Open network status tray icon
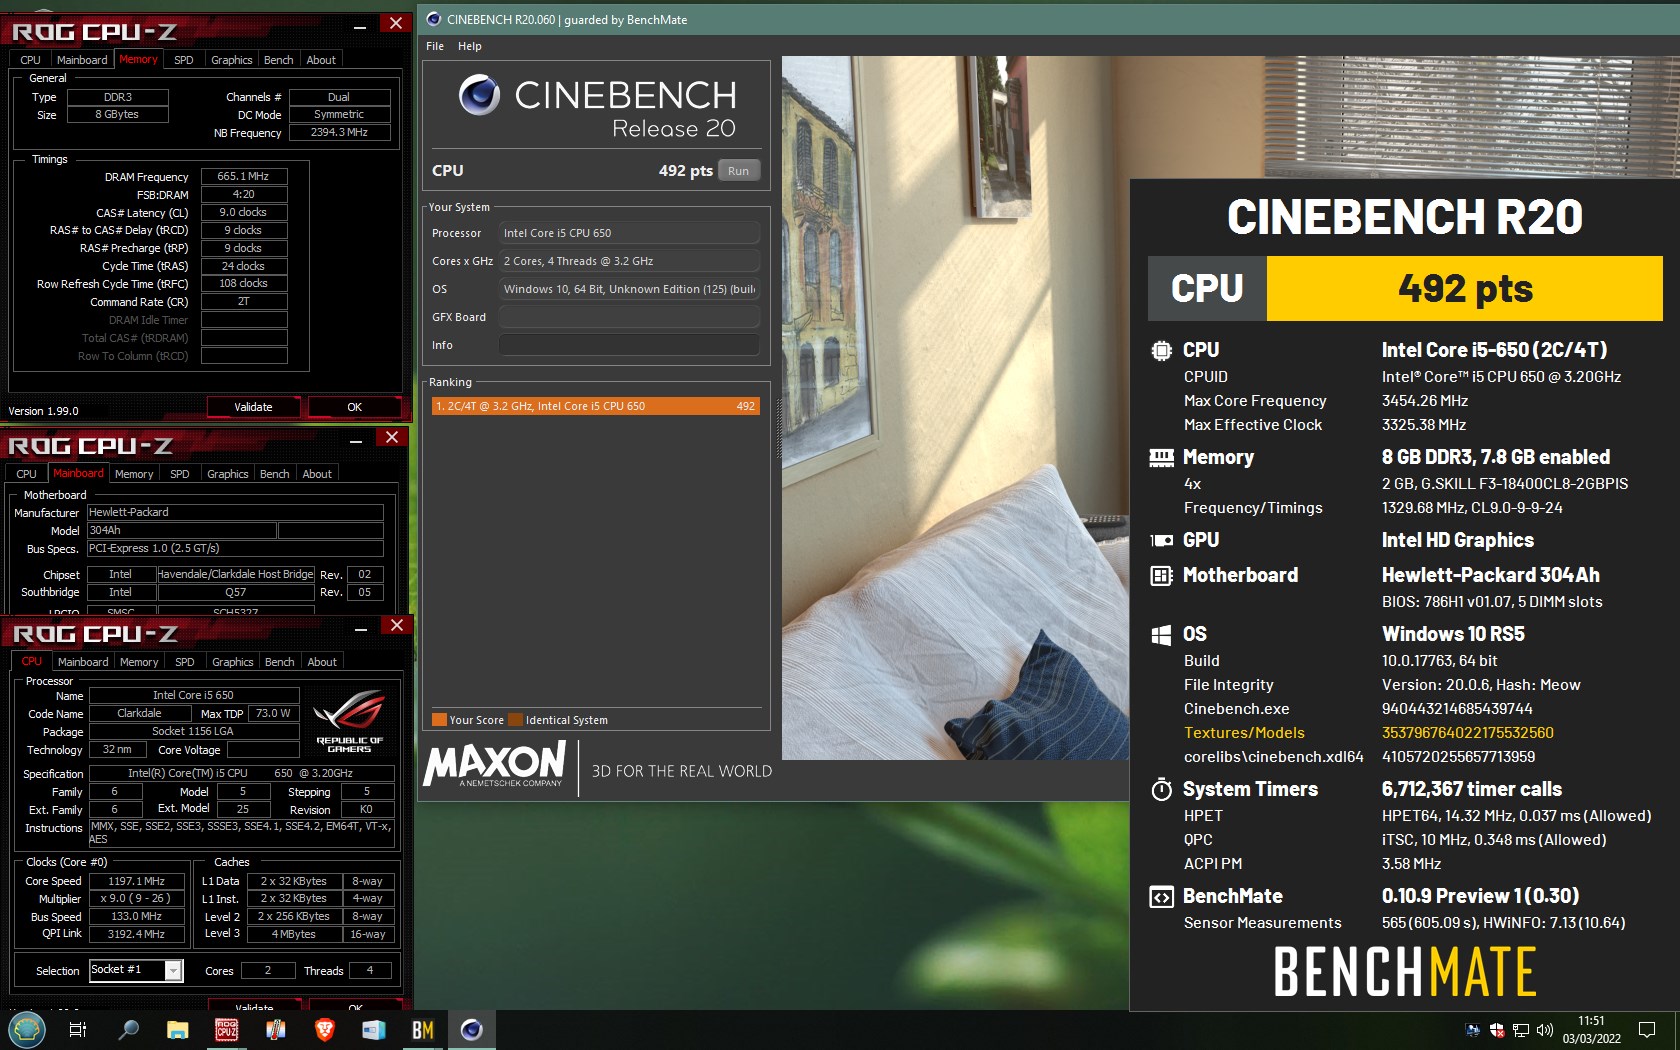 (x=1521, y=1030)
